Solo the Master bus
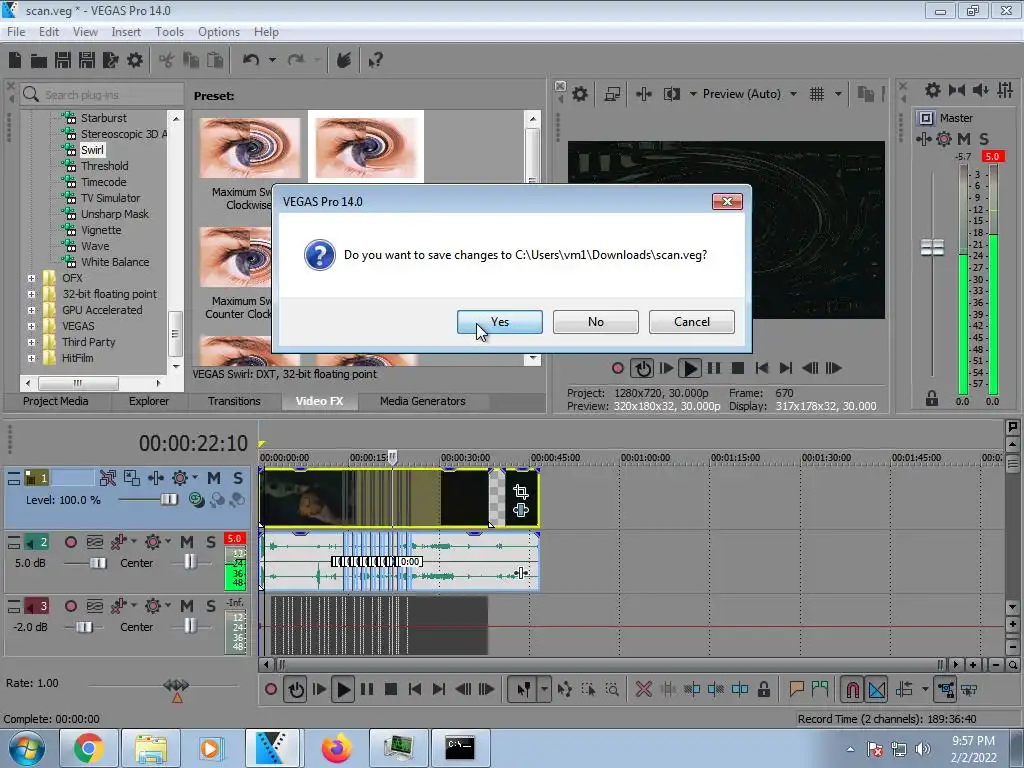Viewport: 1024px width, 768px height. pos(984,138)
